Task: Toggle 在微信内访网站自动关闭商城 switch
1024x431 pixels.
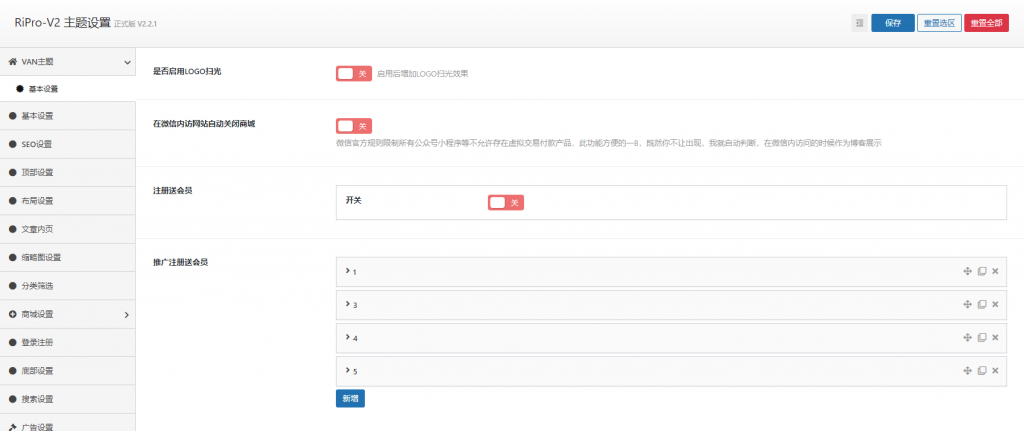Action: point(353,126)
